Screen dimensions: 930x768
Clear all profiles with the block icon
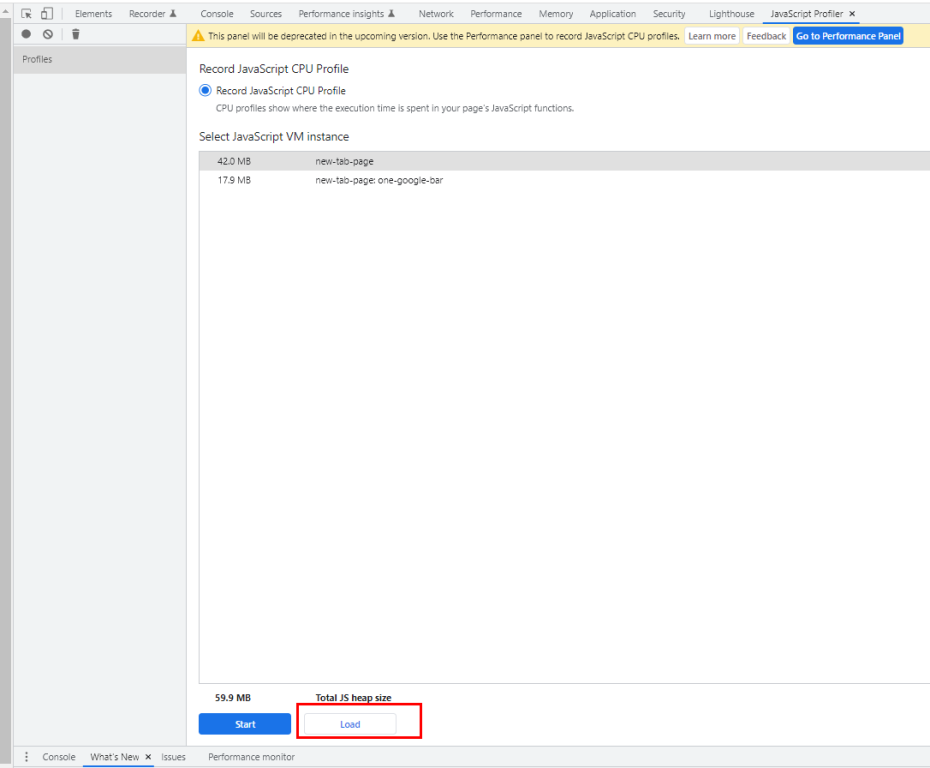47,33
